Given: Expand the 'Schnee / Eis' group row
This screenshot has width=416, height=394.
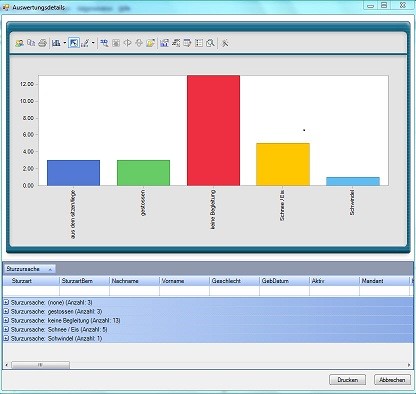Looking at the screenshot, I should (6, 329).
